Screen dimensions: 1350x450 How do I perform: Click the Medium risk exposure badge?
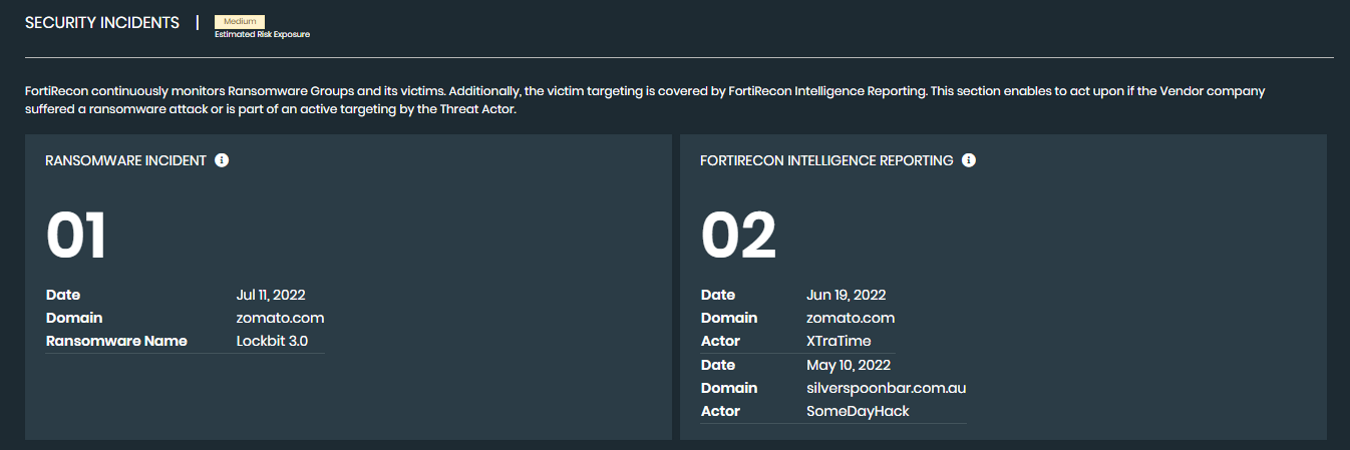click(239, 21)
